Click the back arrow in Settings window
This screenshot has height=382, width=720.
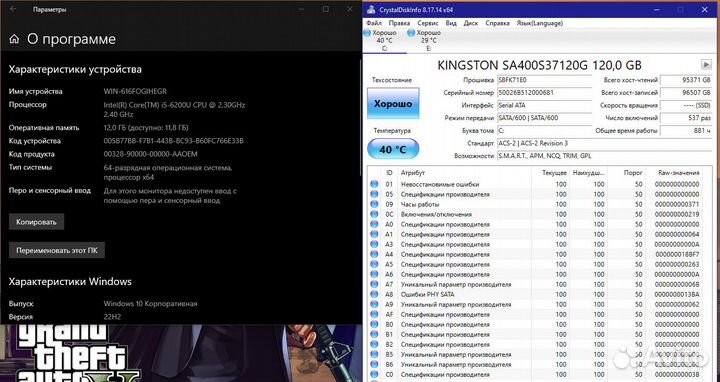(13, 9)
